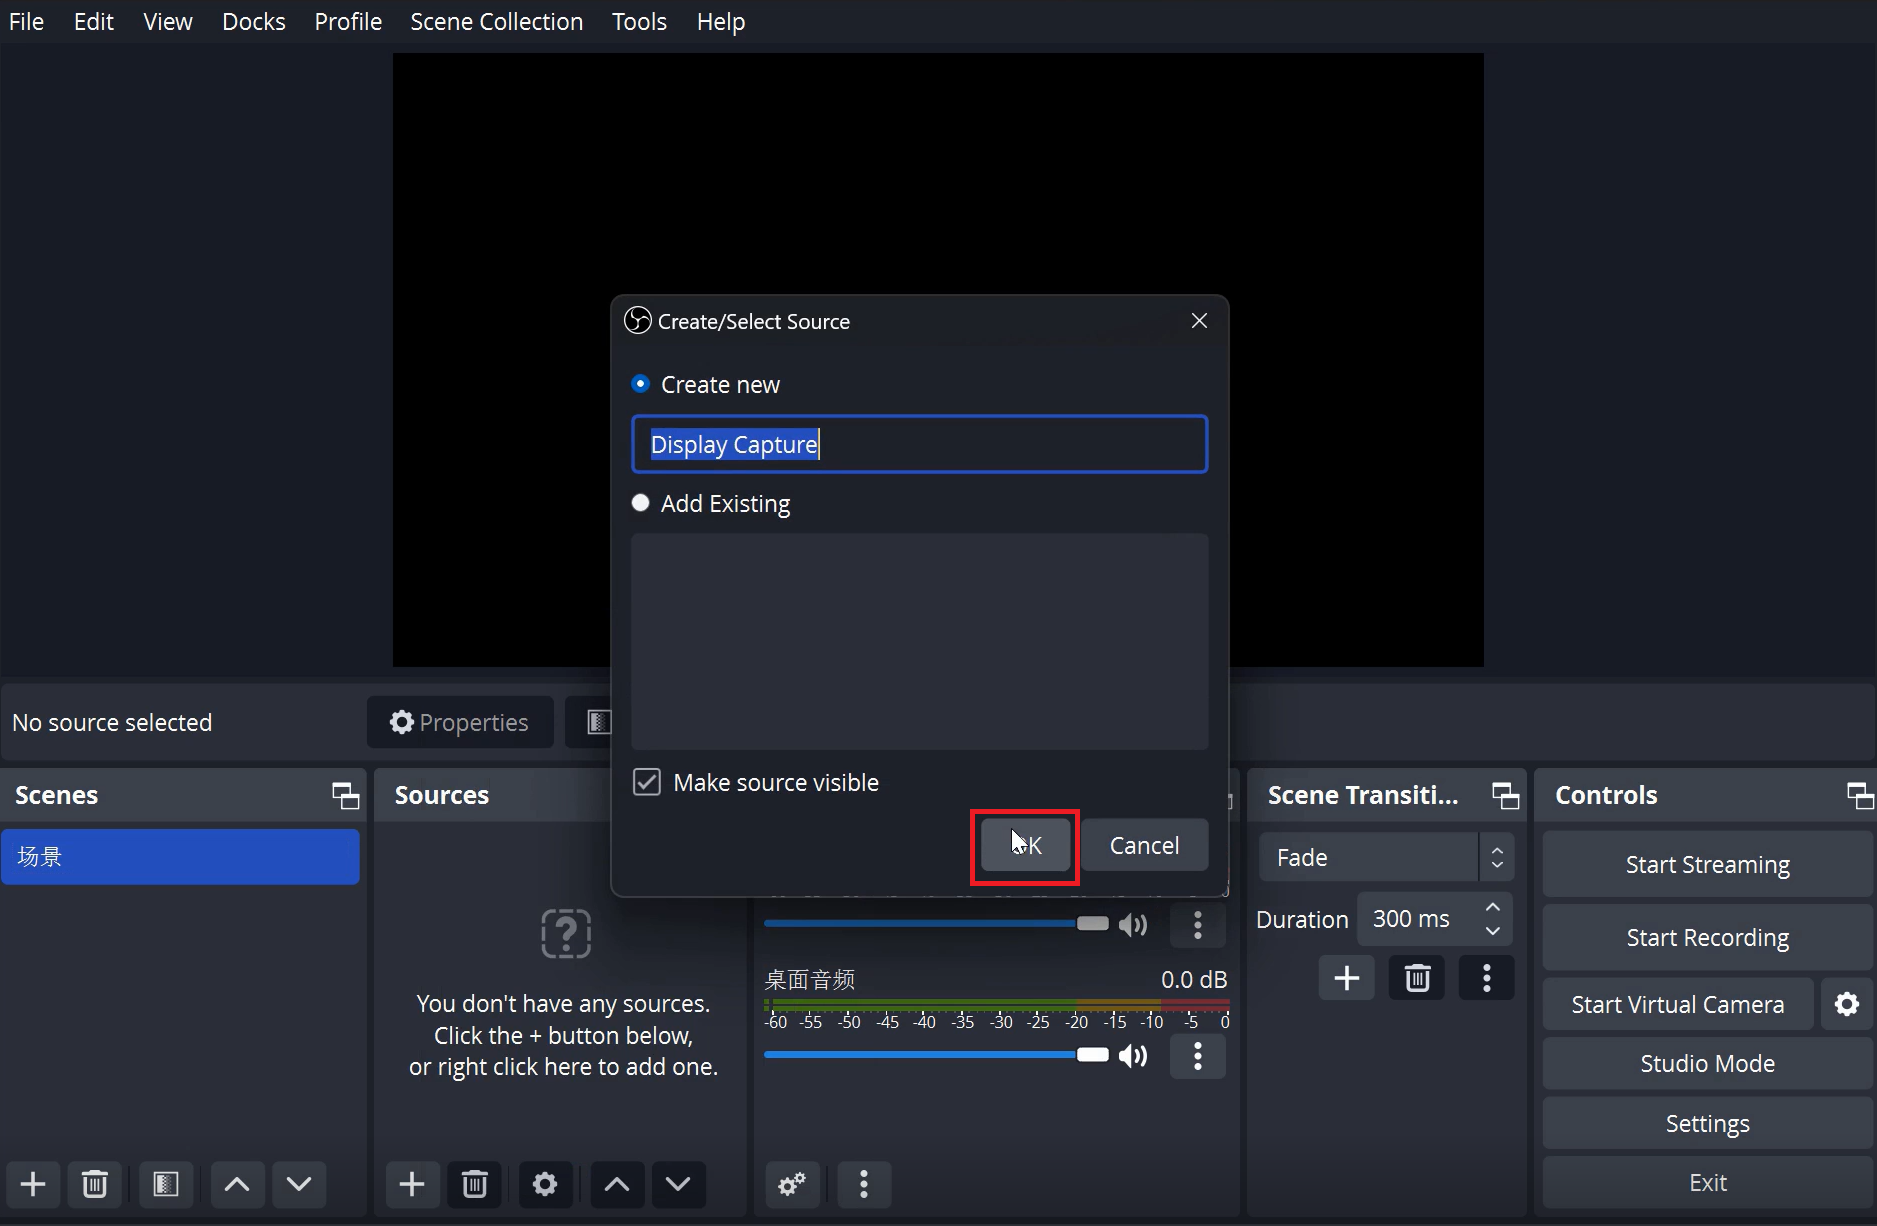
Task: Click add transition plus icon
Action: pos(1346,978)
